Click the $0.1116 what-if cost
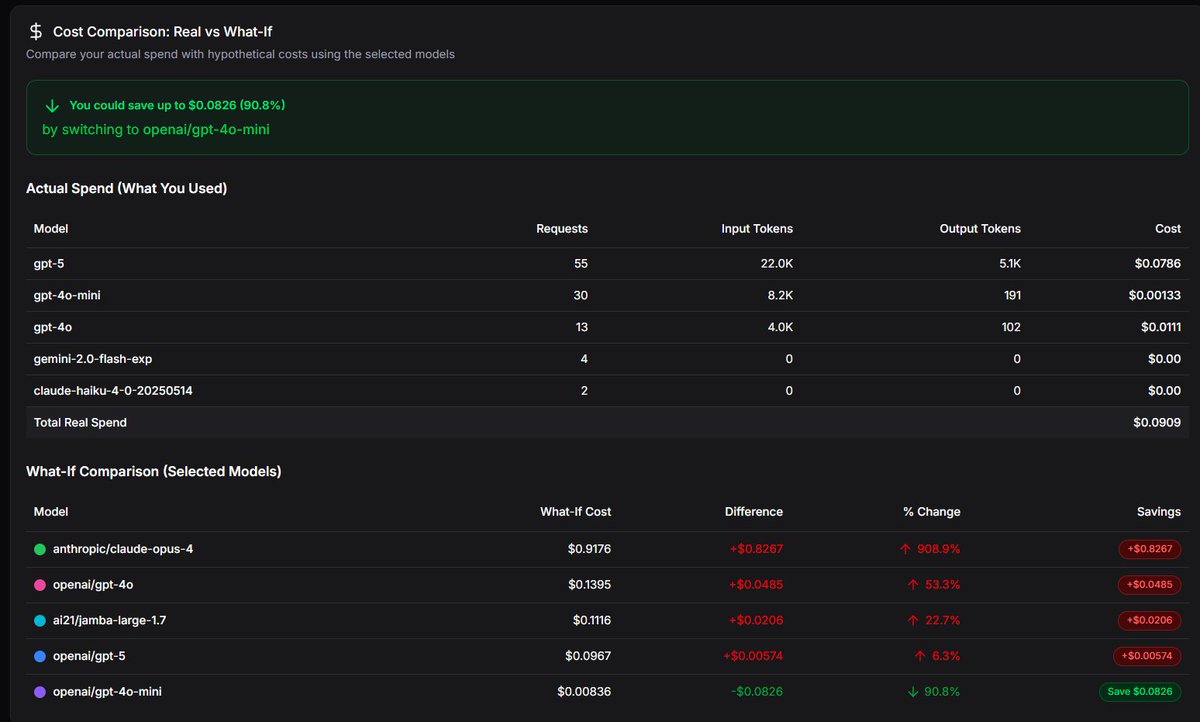The height and width of the screenshot is (722, 1200). click(x=590, y=620)
